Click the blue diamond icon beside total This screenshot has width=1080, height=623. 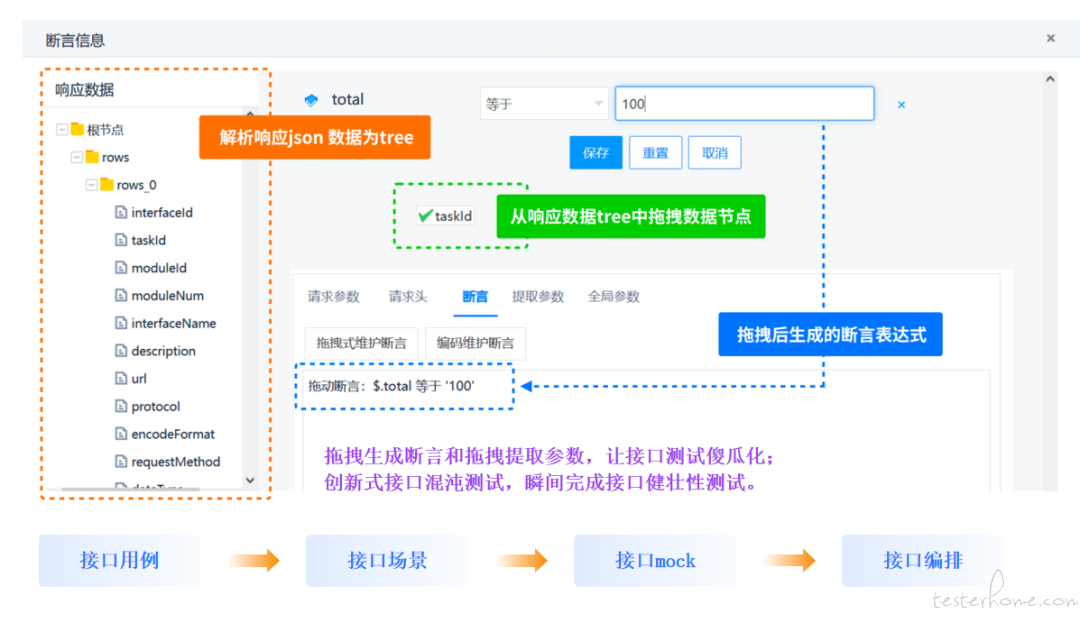click(x=311, y=100)
